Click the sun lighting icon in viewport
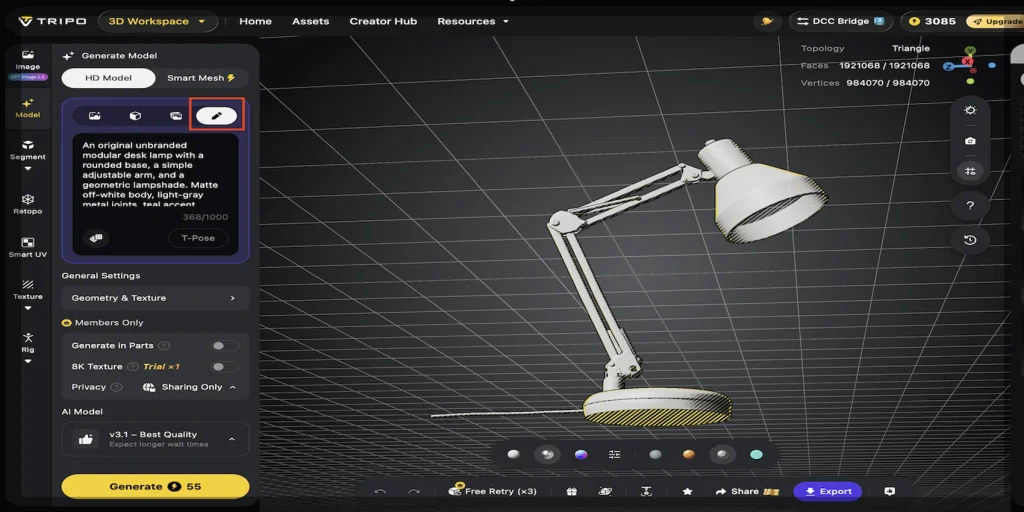 (970, 110)
